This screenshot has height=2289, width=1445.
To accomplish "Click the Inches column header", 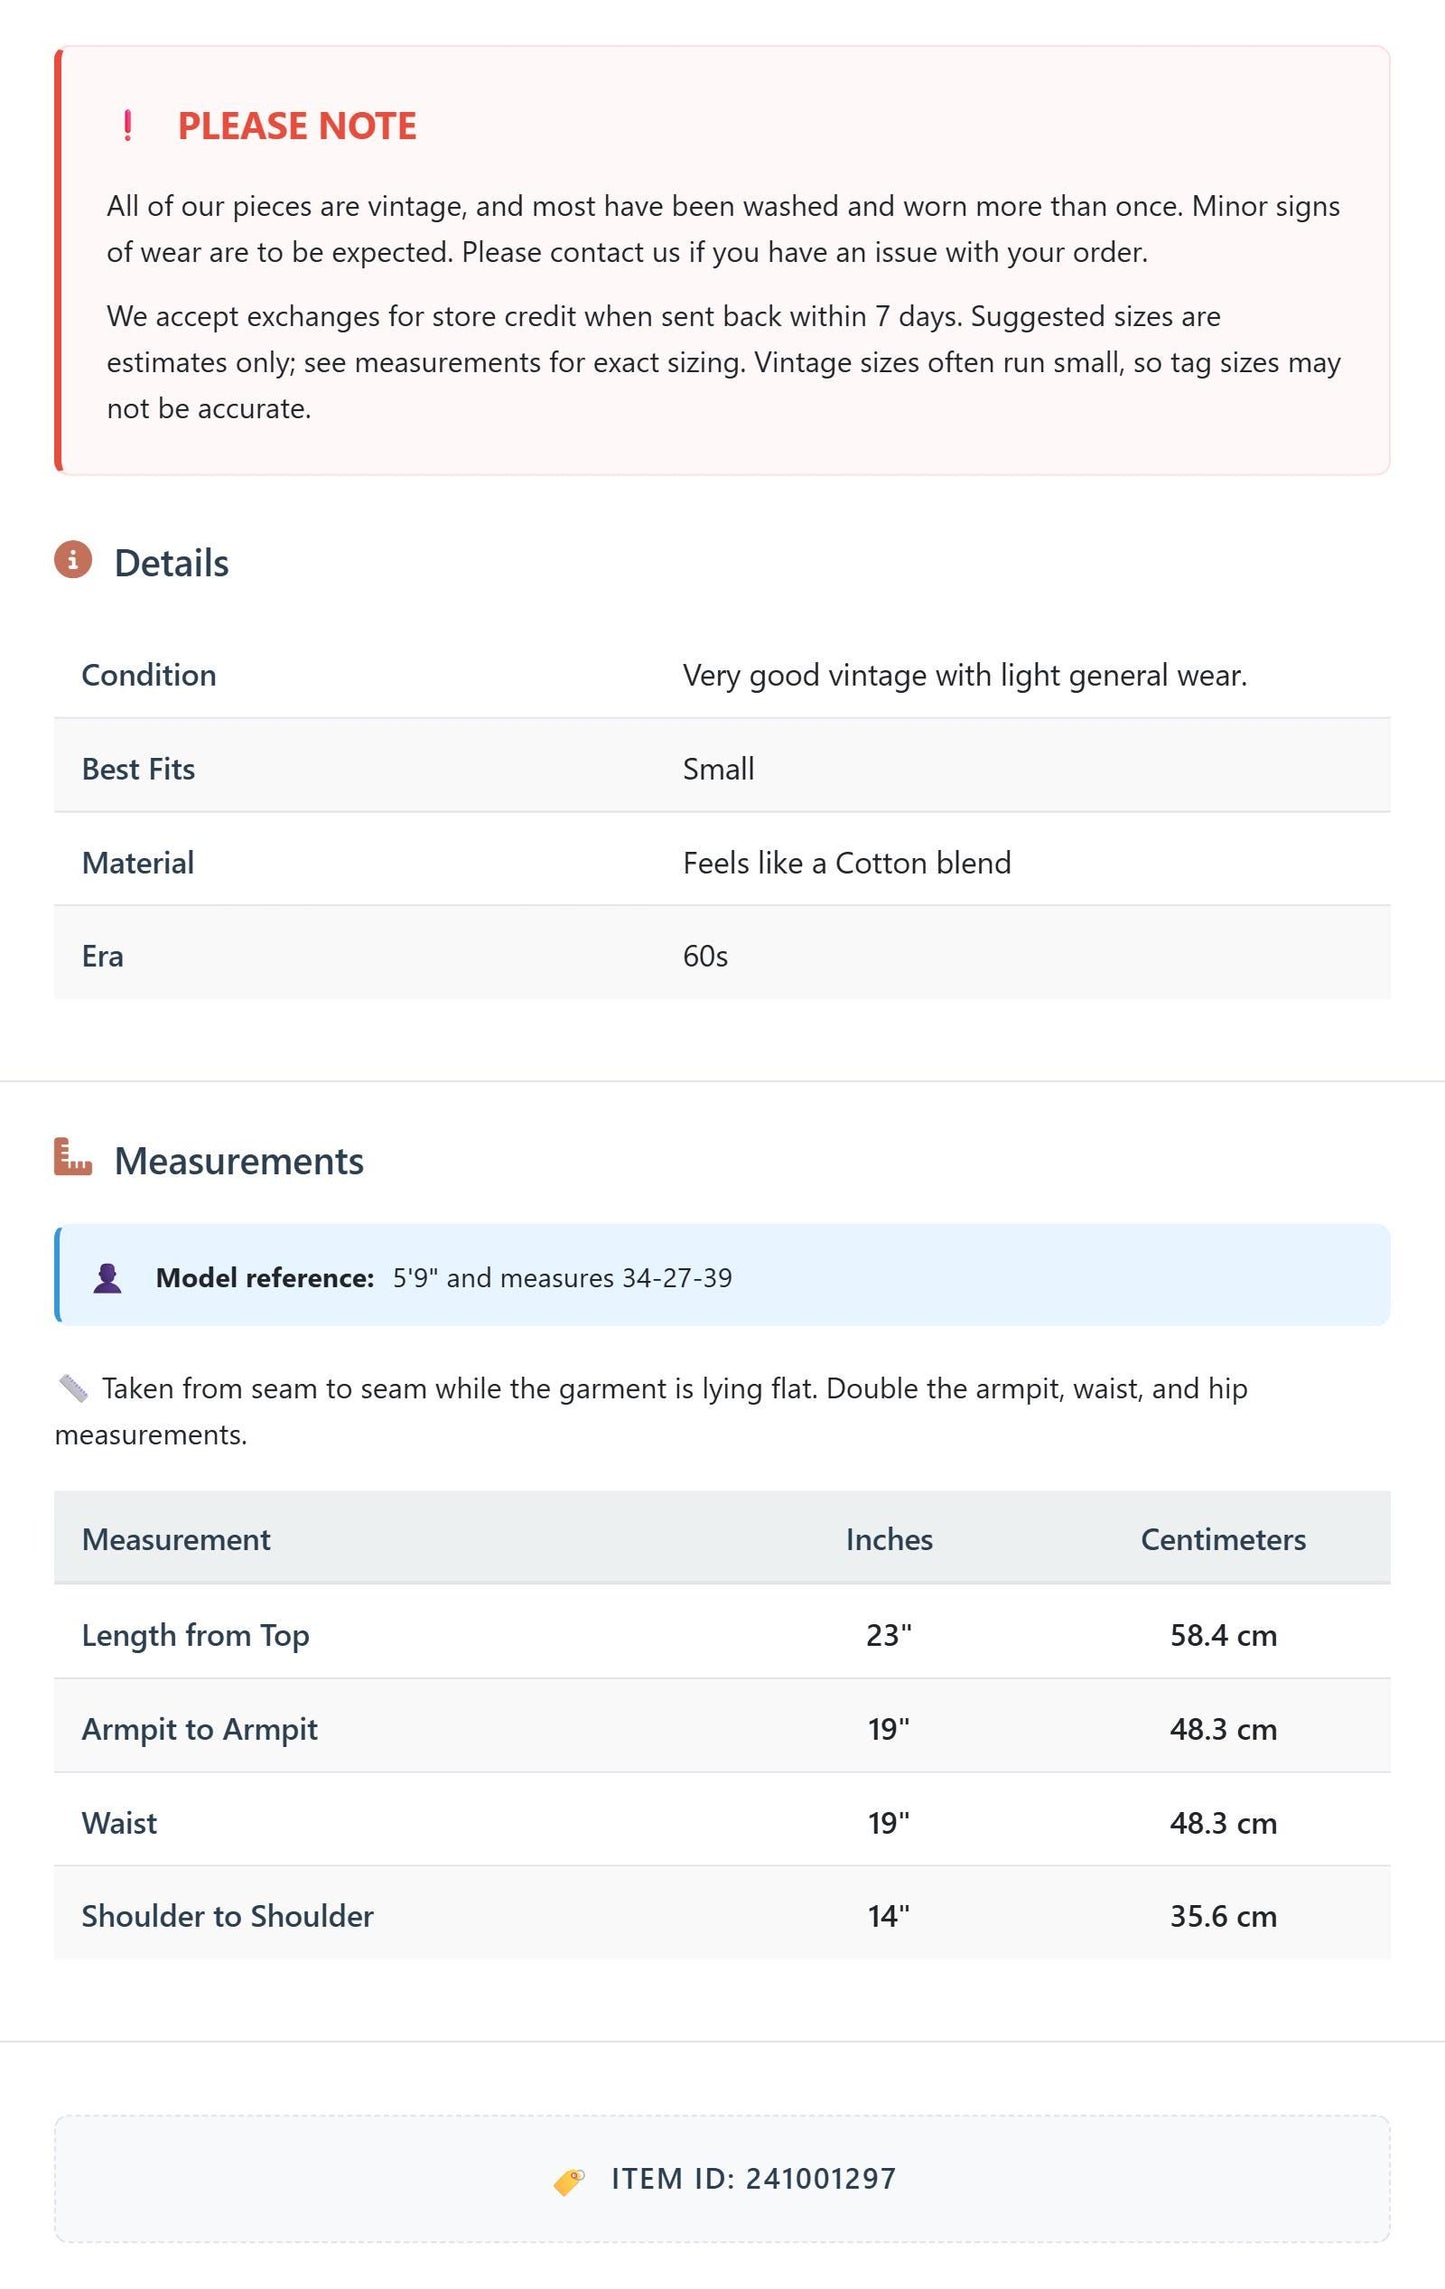I will pyautogui.click(x=889, y=1539).
